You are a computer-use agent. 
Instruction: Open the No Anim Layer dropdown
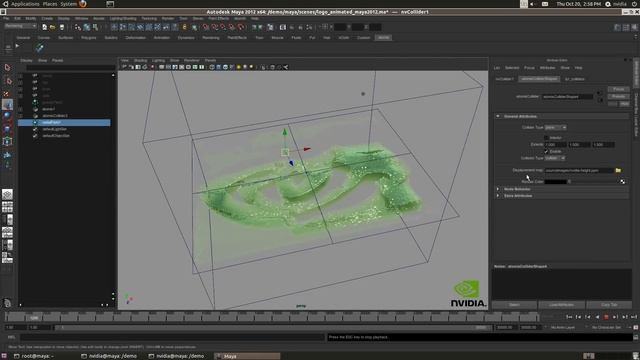tap(563, 327)
